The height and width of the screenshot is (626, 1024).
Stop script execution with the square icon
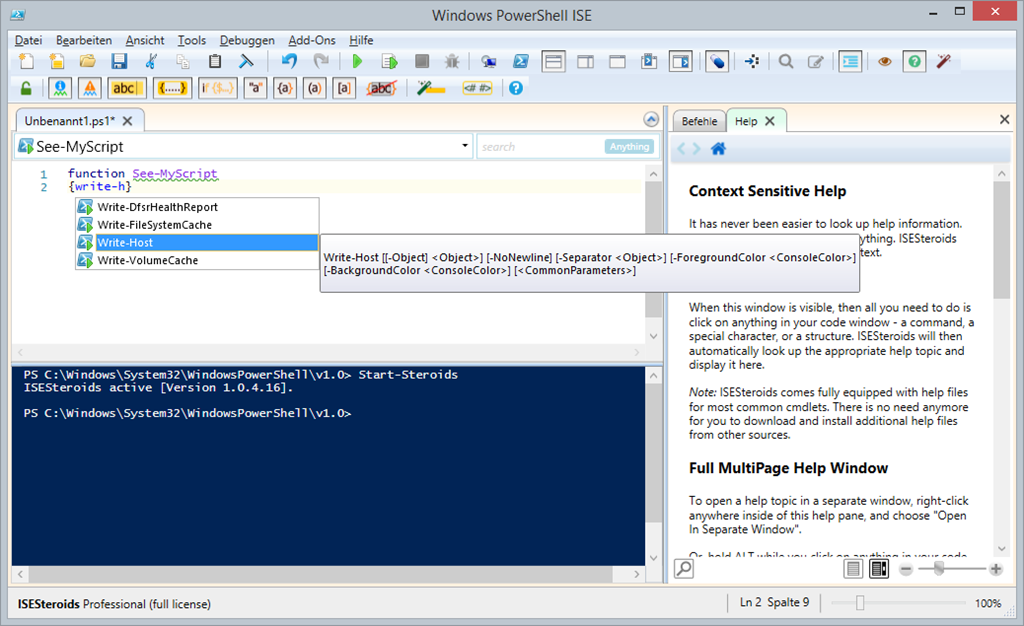coord(422,61)
